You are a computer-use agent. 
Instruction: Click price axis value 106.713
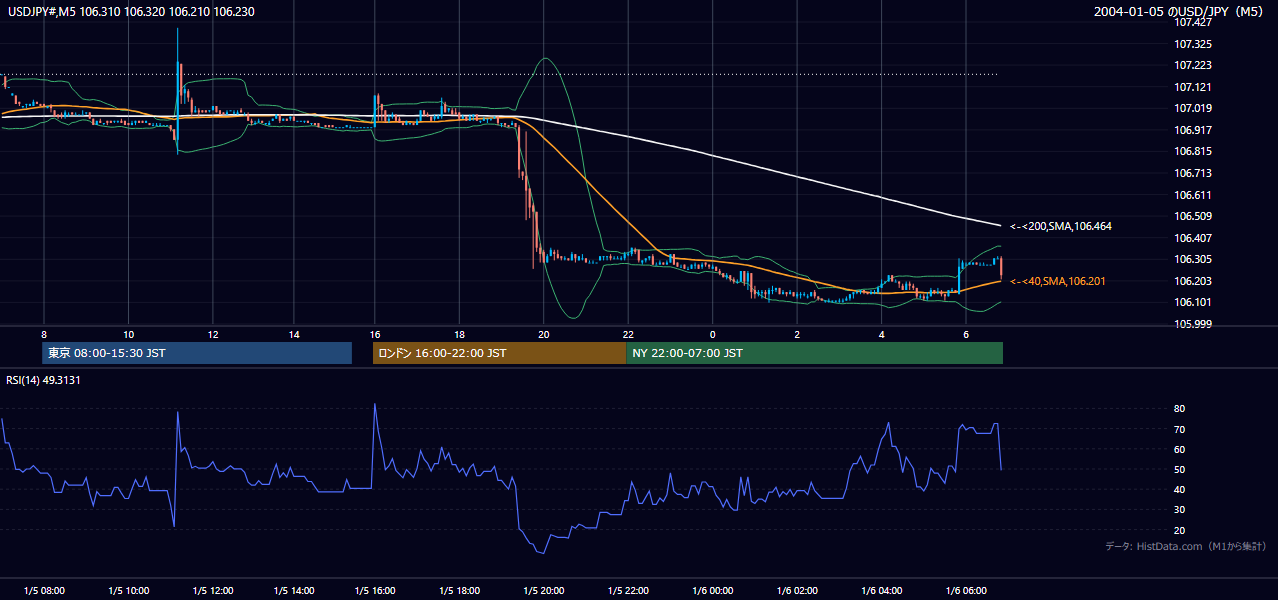(1194, 173)
